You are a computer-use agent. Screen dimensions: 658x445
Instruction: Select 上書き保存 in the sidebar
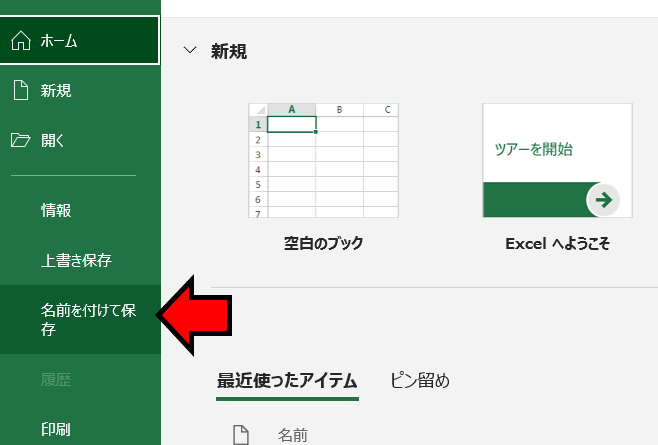click(76, 261)
